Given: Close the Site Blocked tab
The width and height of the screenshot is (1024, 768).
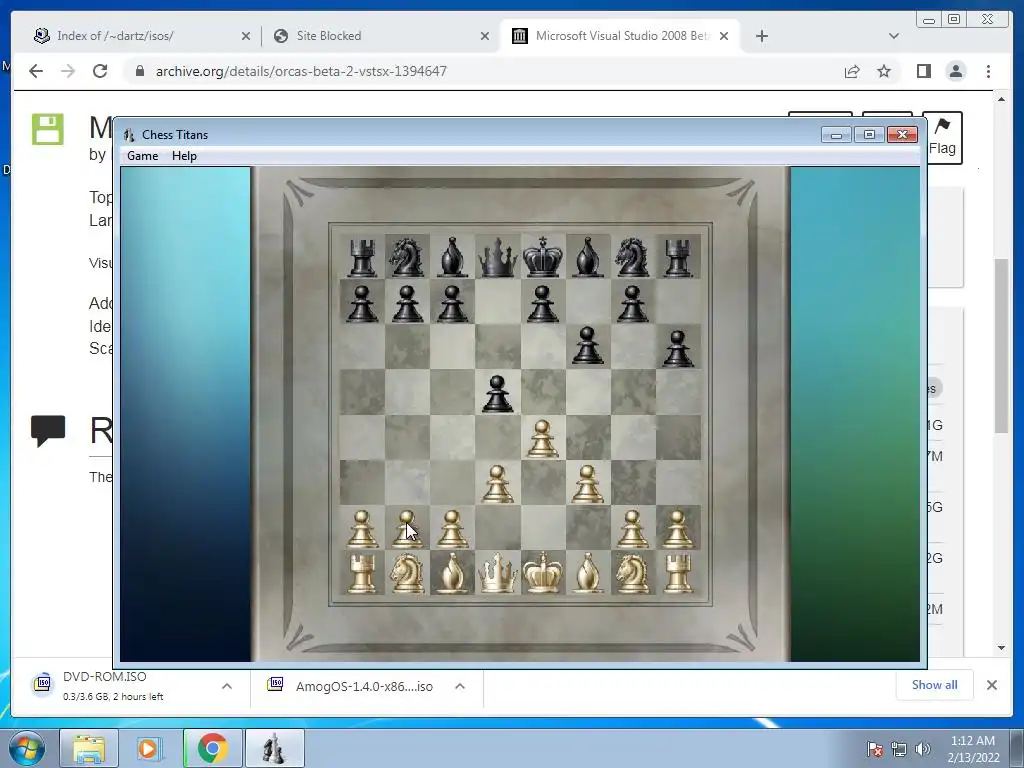Looking at the screenshot, I should [x=485, y=37].
